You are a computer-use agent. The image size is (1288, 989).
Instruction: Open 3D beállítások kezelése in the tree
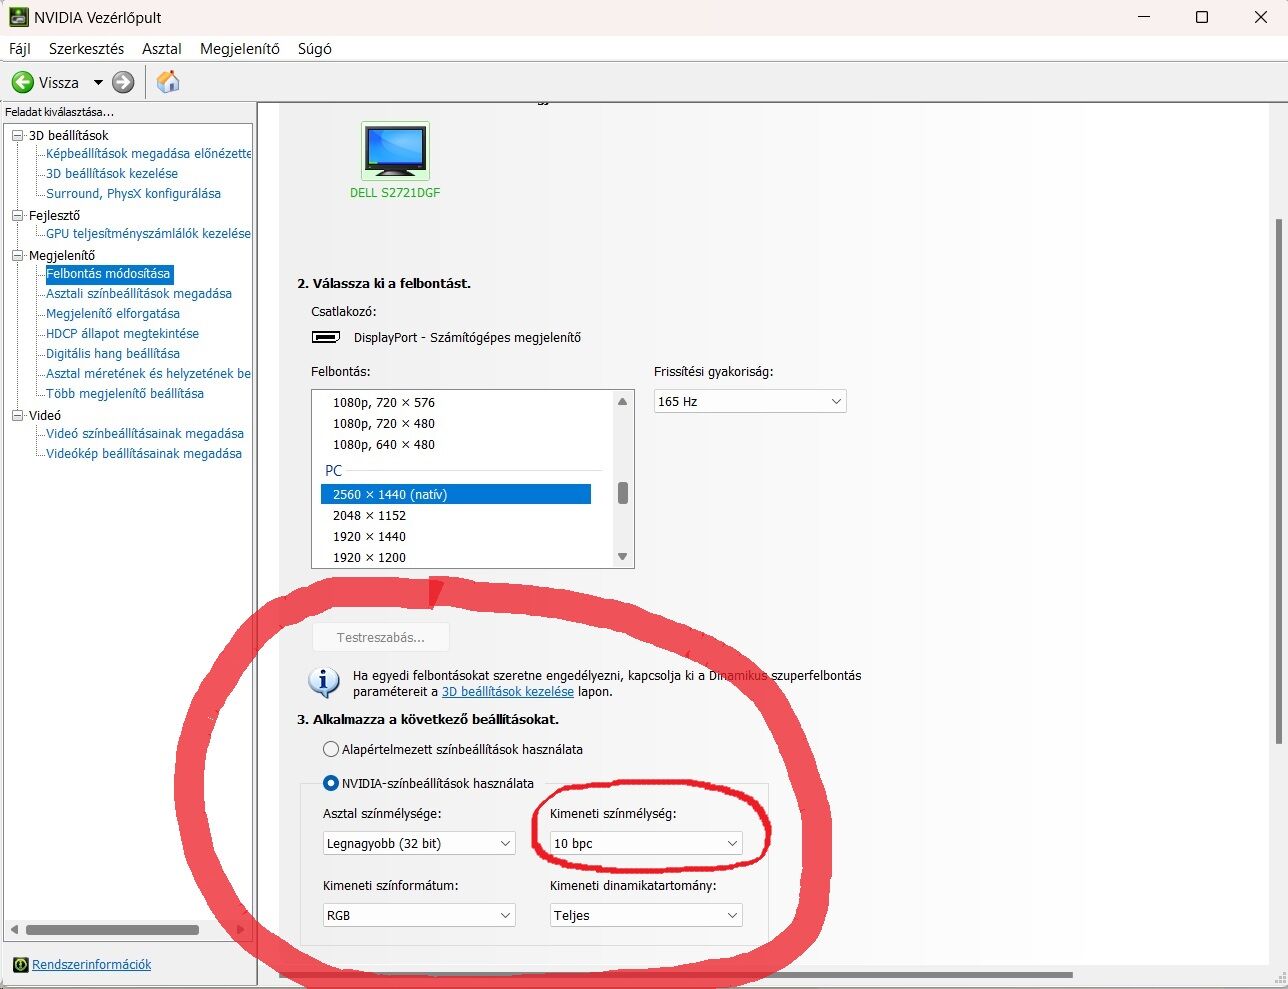[112, 173]
